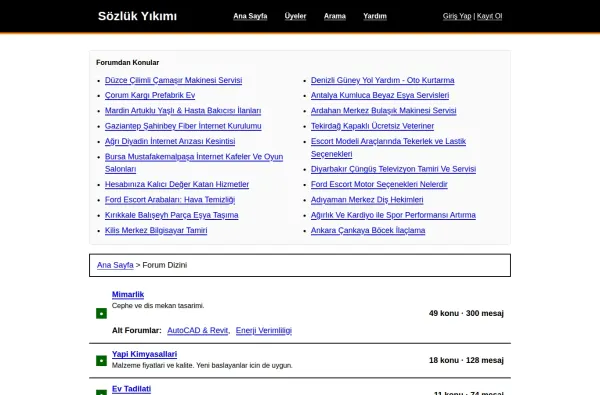Open the AutoCAD & Revit subforum
Image resolution: width=600 pixels, height=395 pixels.
click(197, 330)
